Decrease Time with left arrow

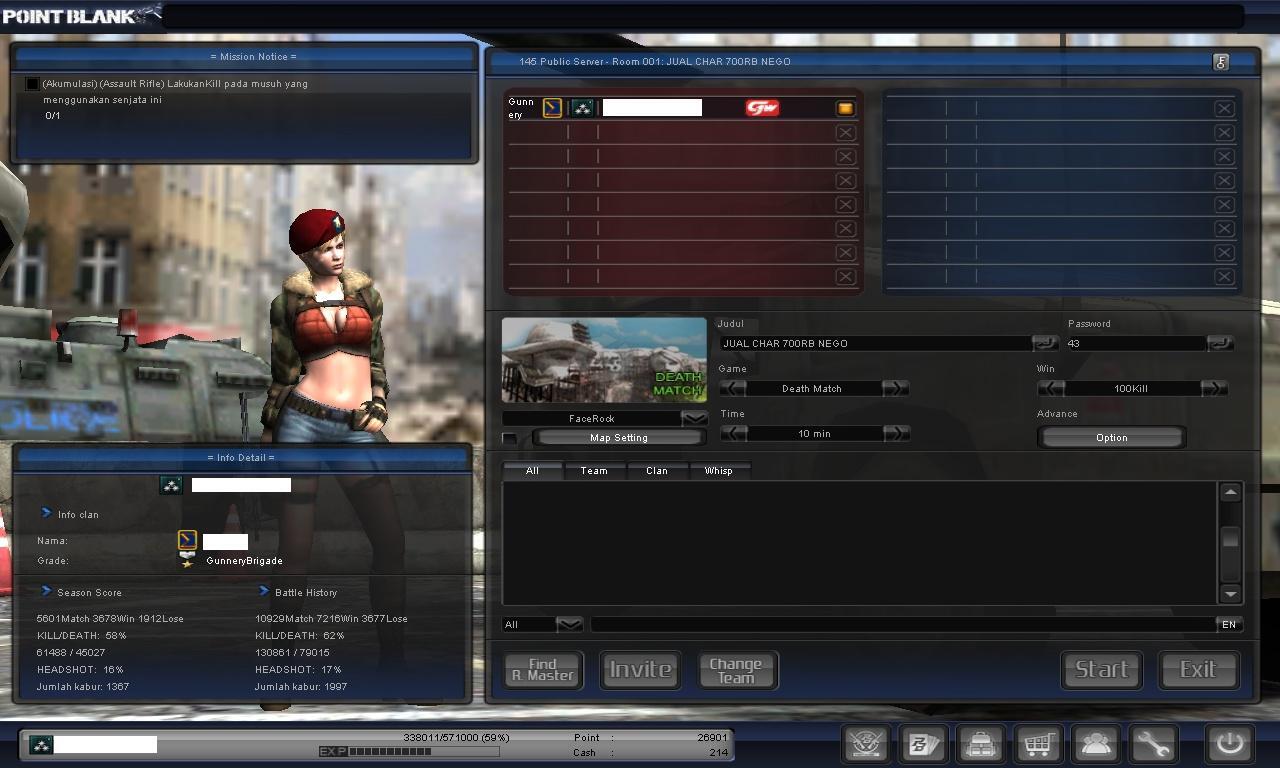tap(733, 433)
